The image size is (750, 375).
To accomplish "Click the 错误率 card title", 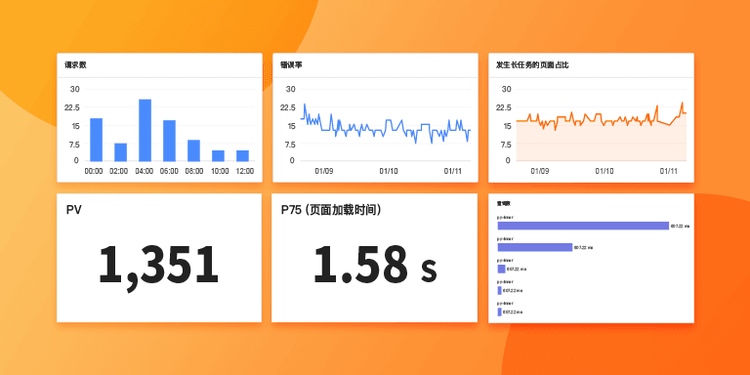I will tap(291, 65).
